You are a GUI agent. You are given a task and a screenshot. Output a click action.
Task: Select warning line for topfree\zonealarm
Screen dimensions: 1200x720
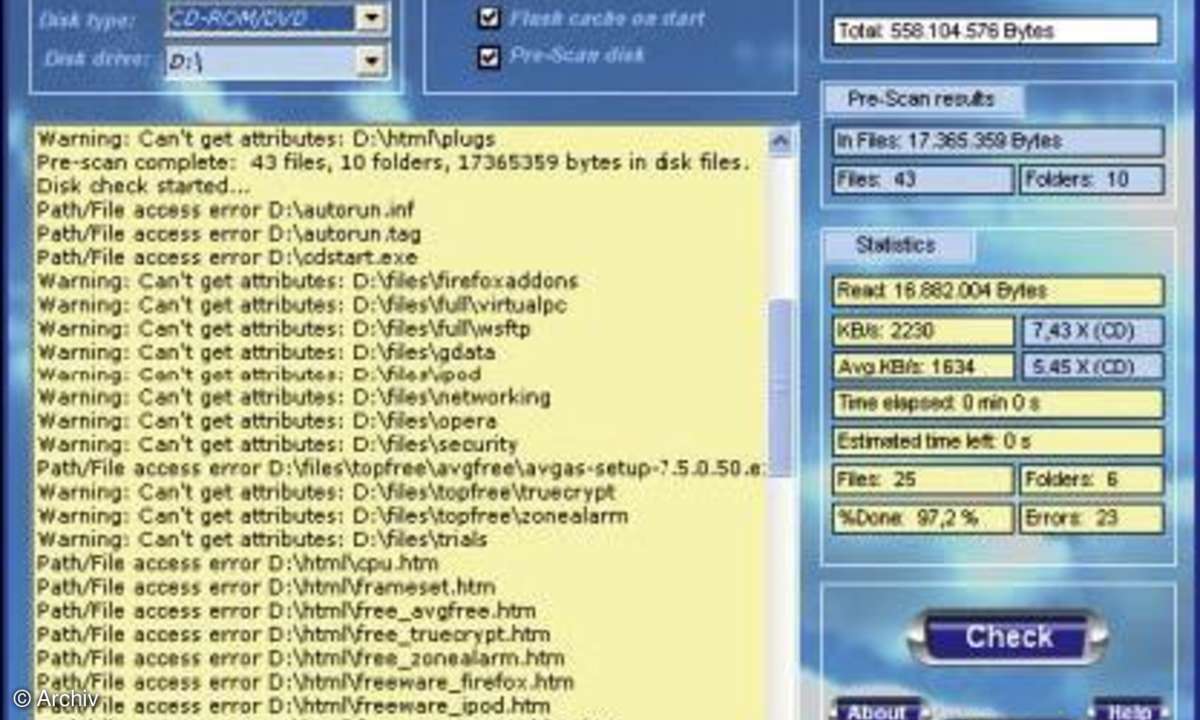click(332, 516)
